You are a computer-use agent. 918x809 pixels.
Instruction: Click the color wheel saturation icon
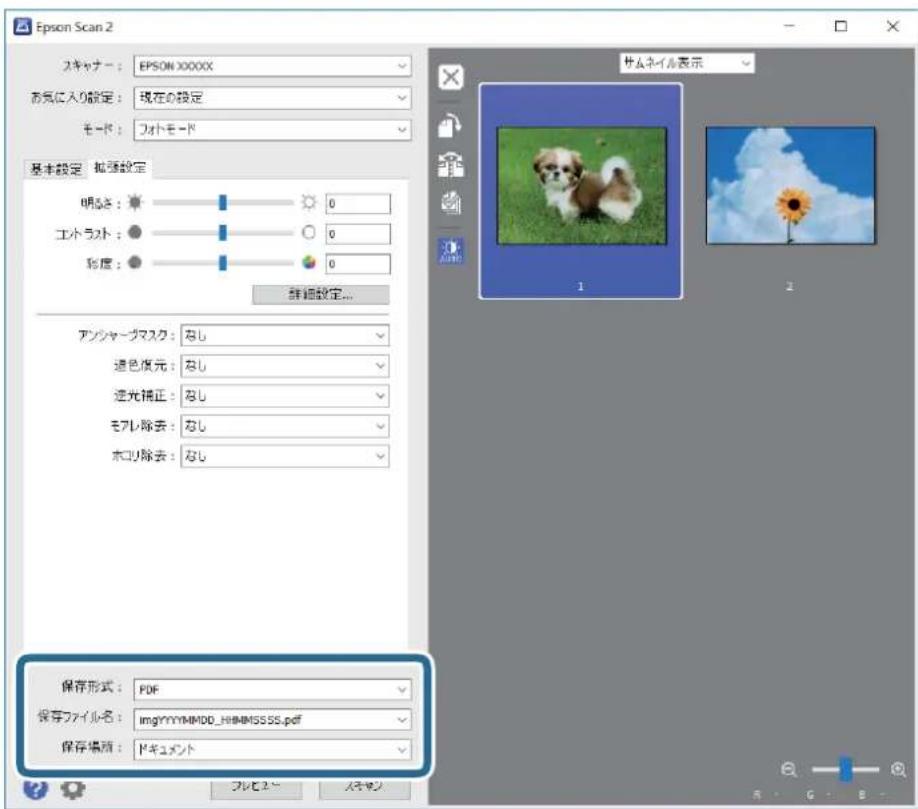click(x=309, y=262)
